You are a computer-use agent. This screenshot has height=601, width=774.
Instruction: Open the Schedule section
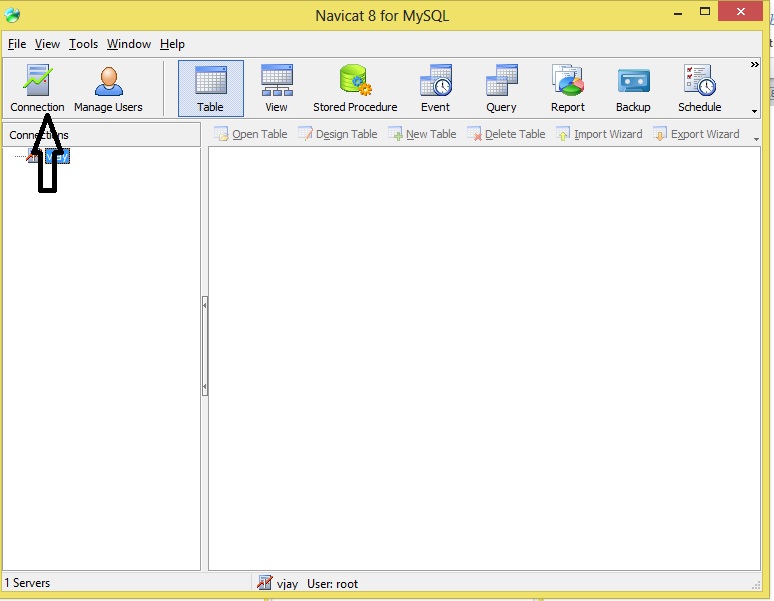pos(699,89)
